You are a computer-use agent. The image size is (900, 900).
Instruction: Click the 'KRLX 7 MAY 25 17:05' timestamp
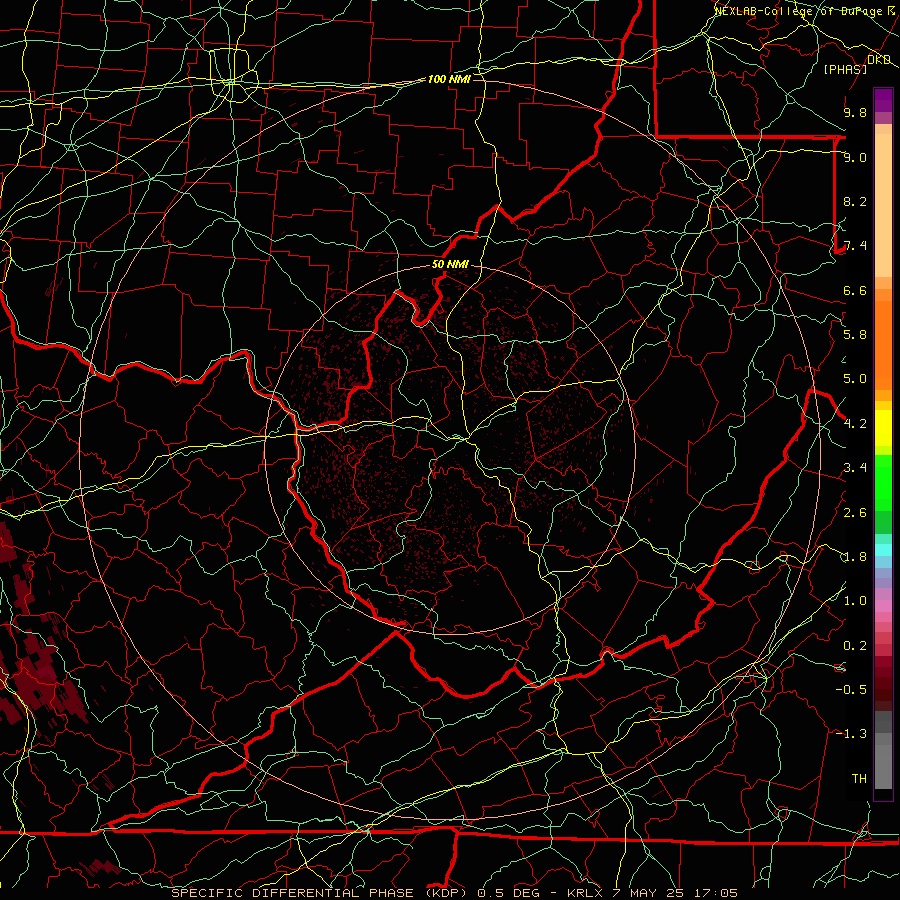652,893
